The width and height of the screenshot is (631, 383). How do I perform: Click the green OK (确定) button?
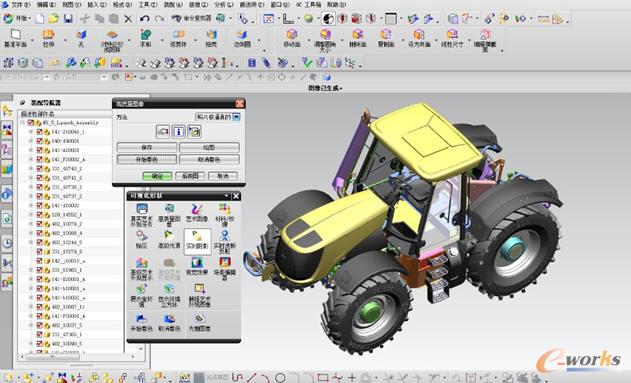pos(157,176)
